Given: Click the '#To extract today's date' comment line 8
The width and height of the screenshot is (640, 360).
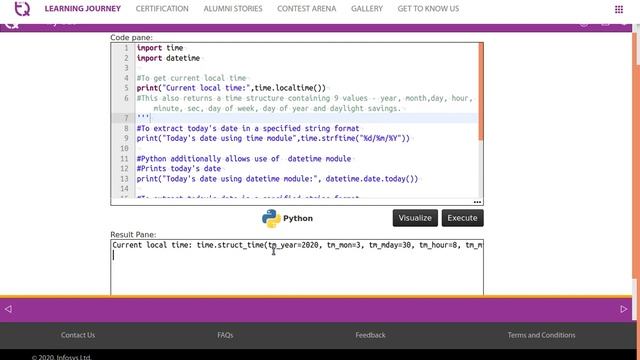Looking at the screenshot, I should (x=248, y=128).
